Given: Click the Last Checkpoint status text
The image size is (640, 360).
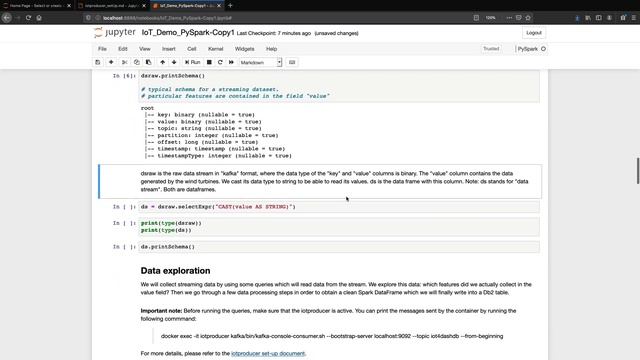Looking at the screenshot, I should [x=273, y=33].
